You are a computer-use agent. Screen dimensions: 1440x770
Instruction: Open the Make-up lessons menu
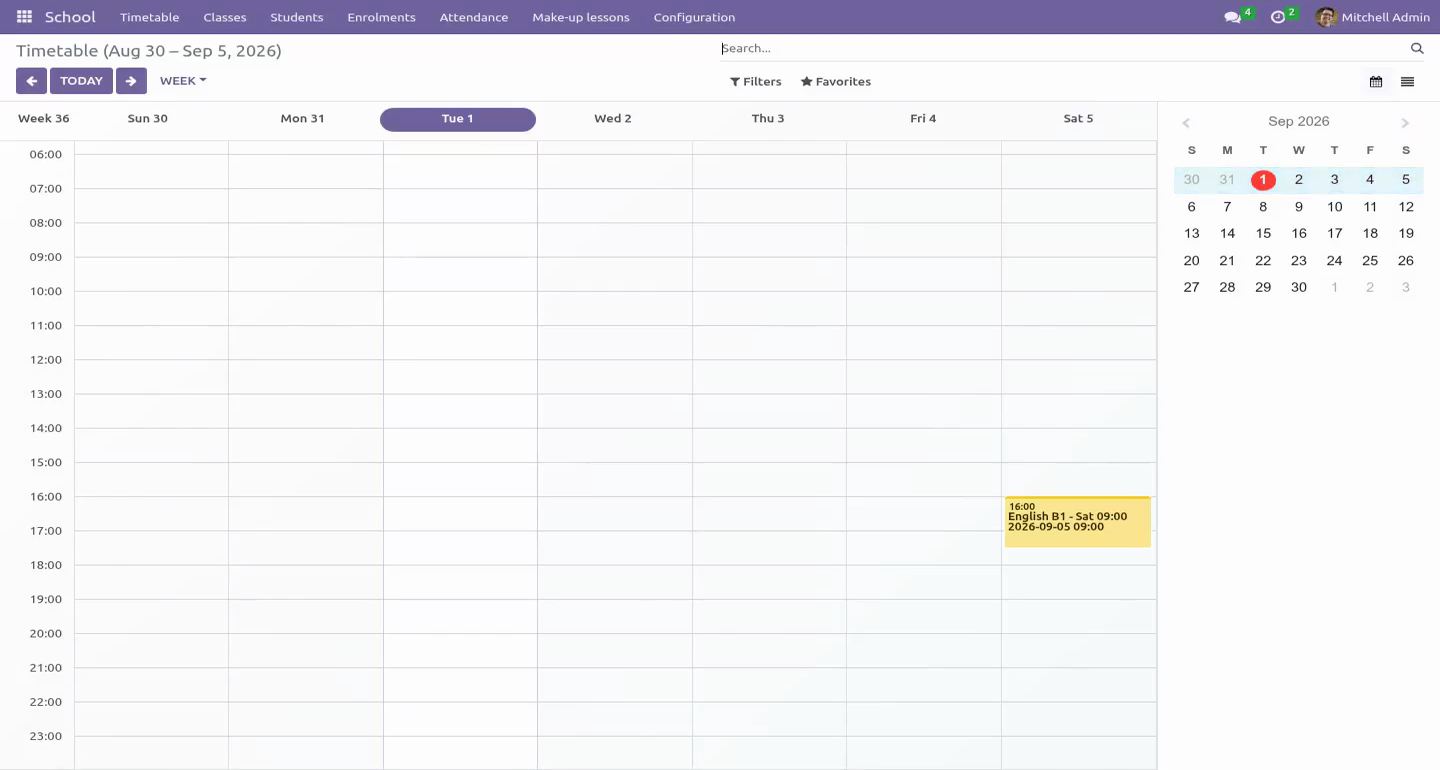click(x=581, y=17)
